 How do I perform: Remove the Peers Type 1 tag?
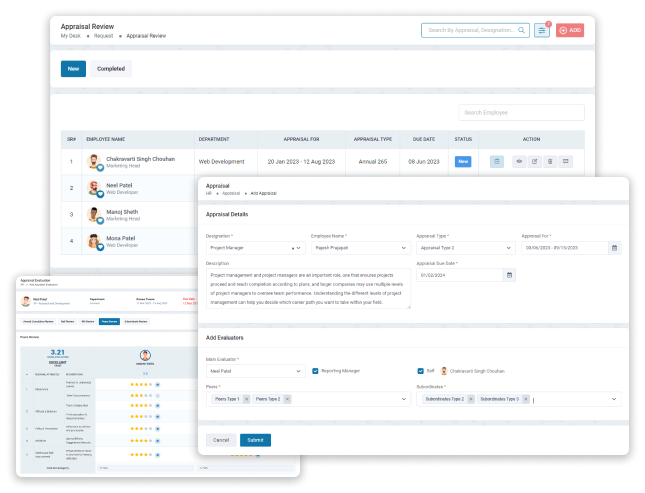(x=246, y=399)
